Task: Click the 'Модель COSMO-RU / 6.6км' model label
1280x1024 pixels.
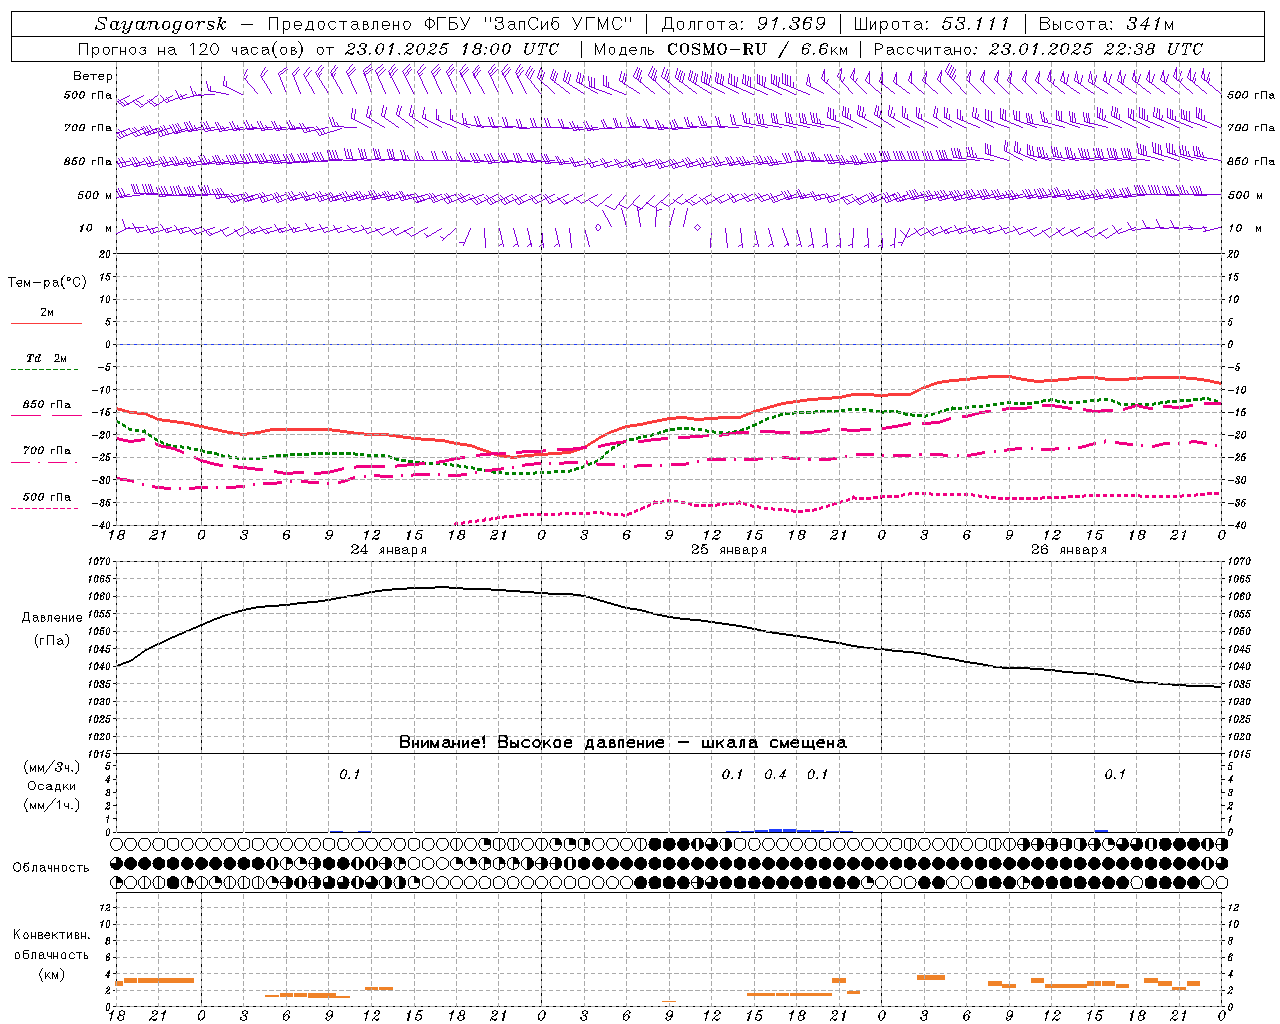Action: [721, 49]
